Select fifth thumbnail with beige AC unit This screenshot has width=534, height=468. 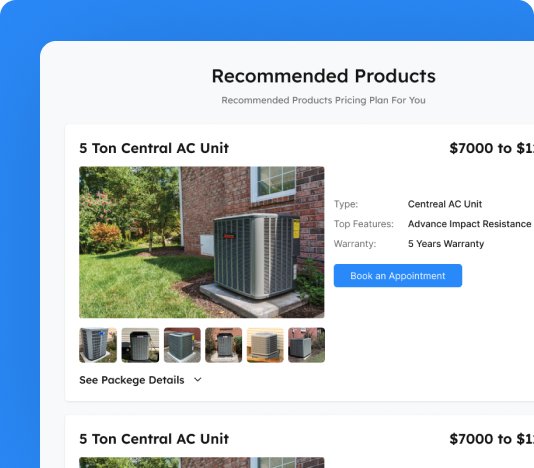pyautogui.click(x=265, y=345)
